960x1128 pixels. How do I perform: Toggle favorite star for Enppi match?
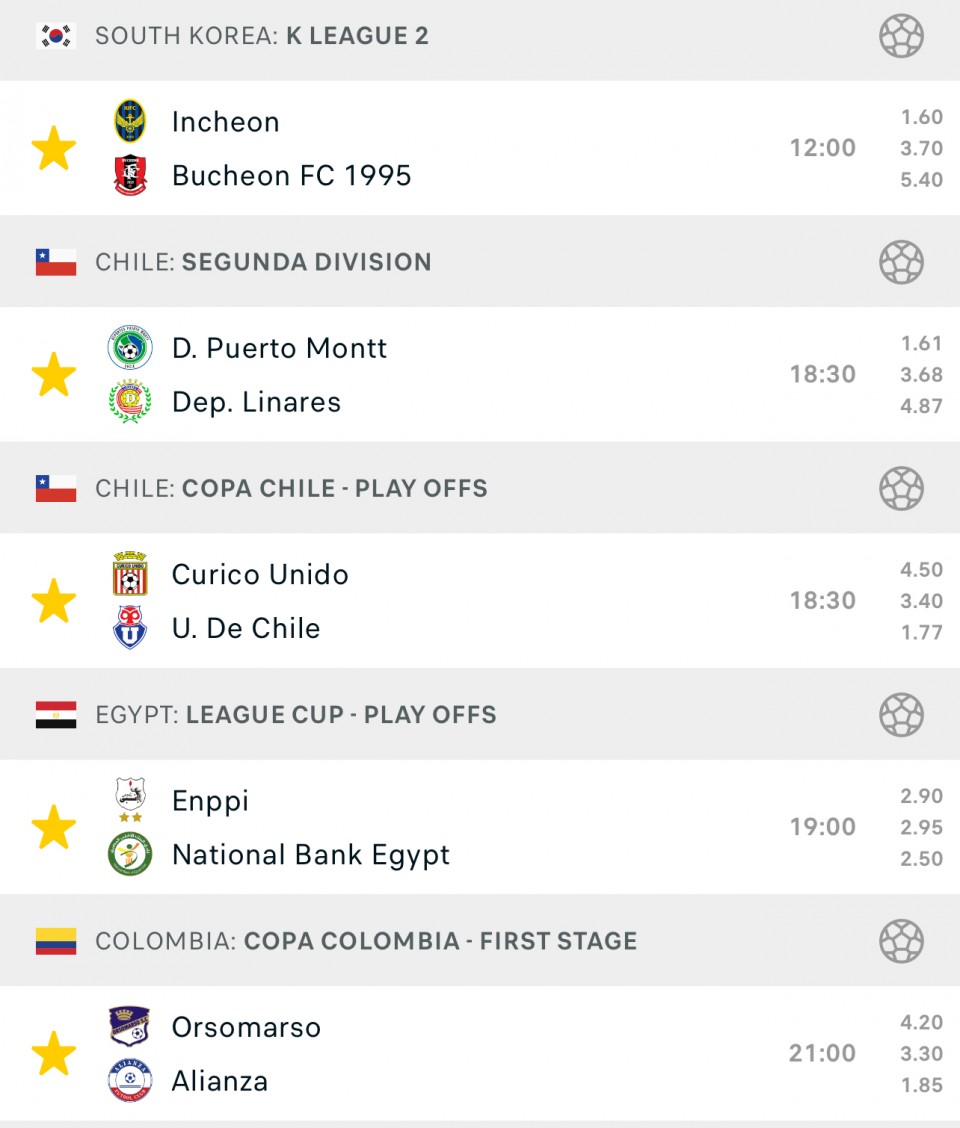coord(54,827)
